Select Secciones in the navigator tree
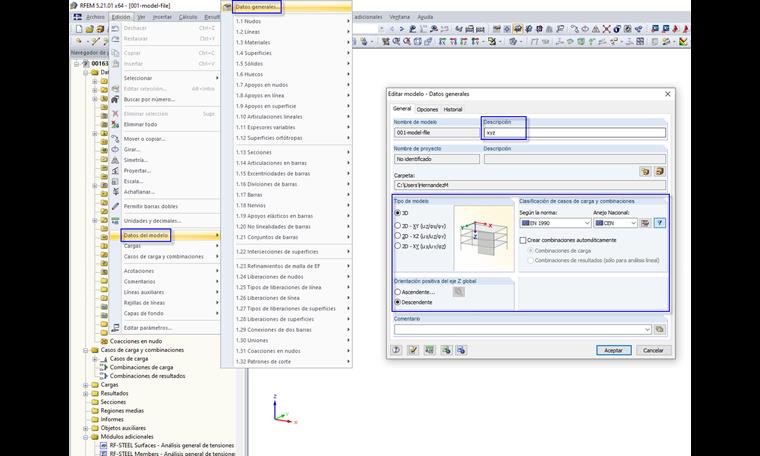The height and width of the screenshot is (456, 760). coord(113,402)
